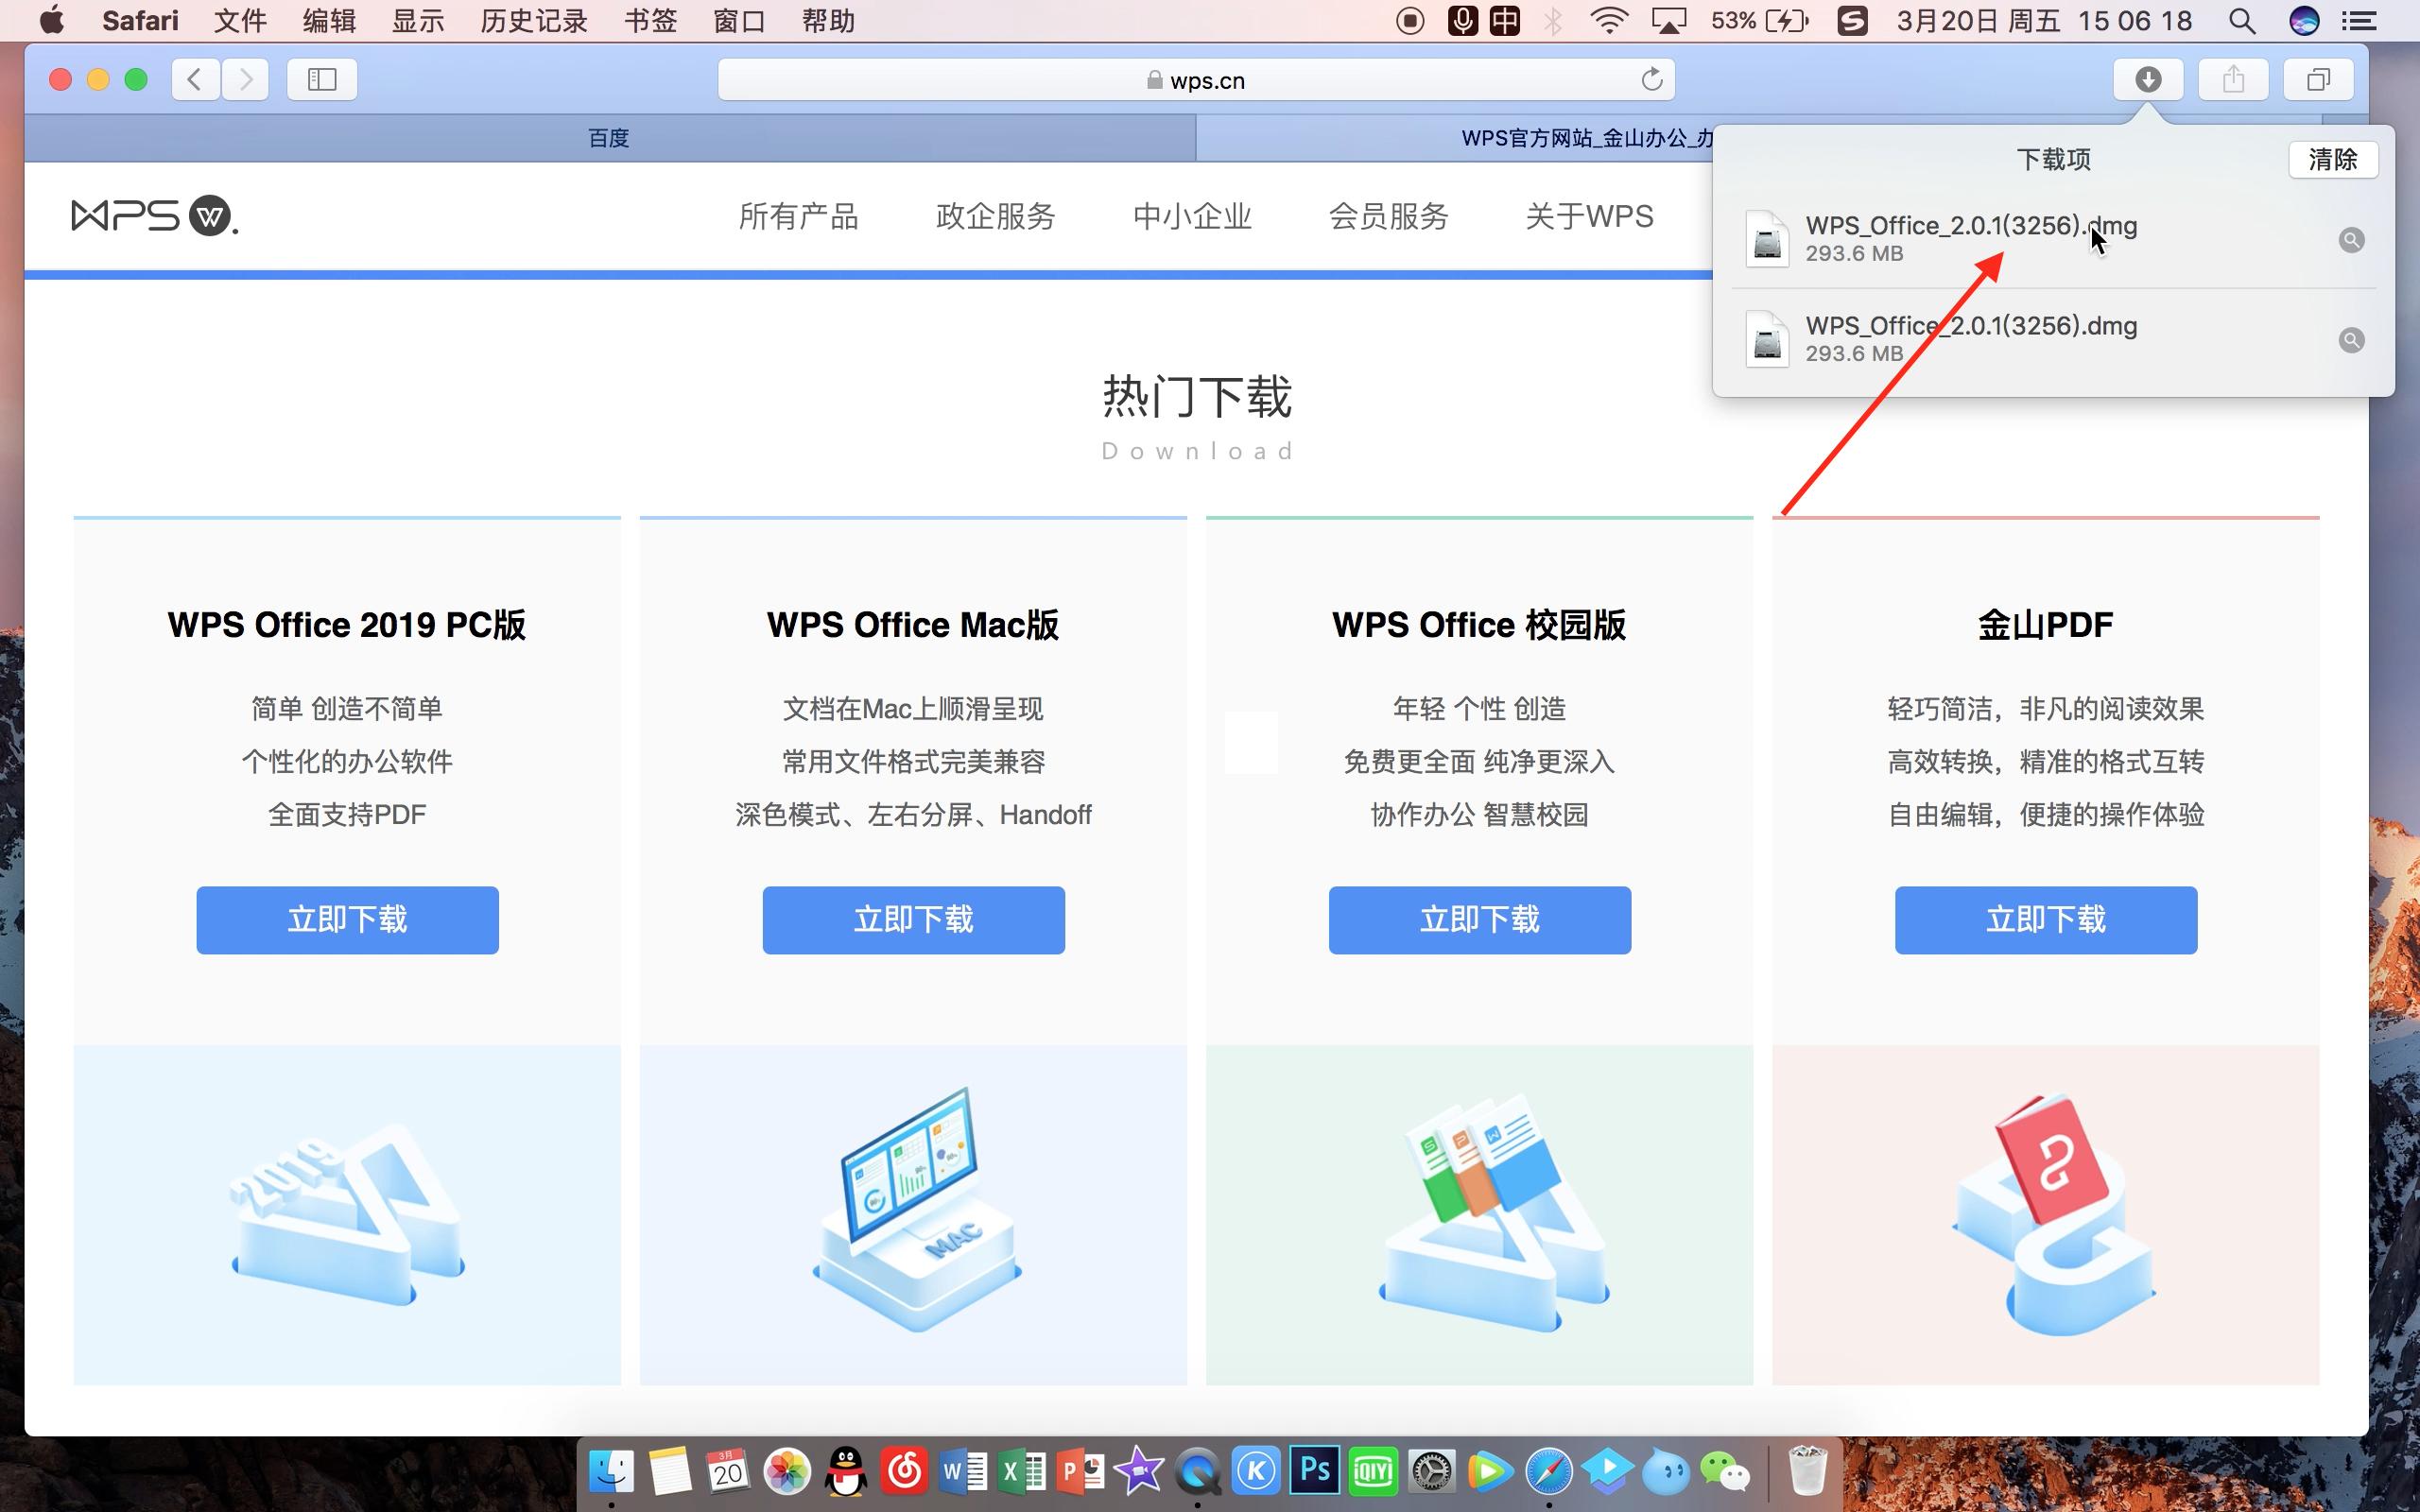Download 金山PDF via 立即下载

point(2045,919)
